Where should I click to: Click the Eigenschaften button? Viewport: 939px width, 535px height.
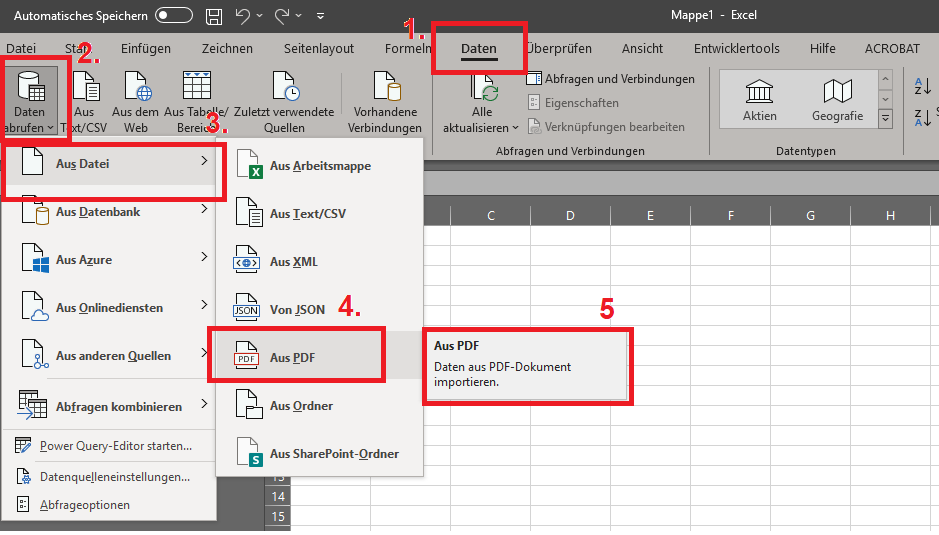(x=573, y=103)
